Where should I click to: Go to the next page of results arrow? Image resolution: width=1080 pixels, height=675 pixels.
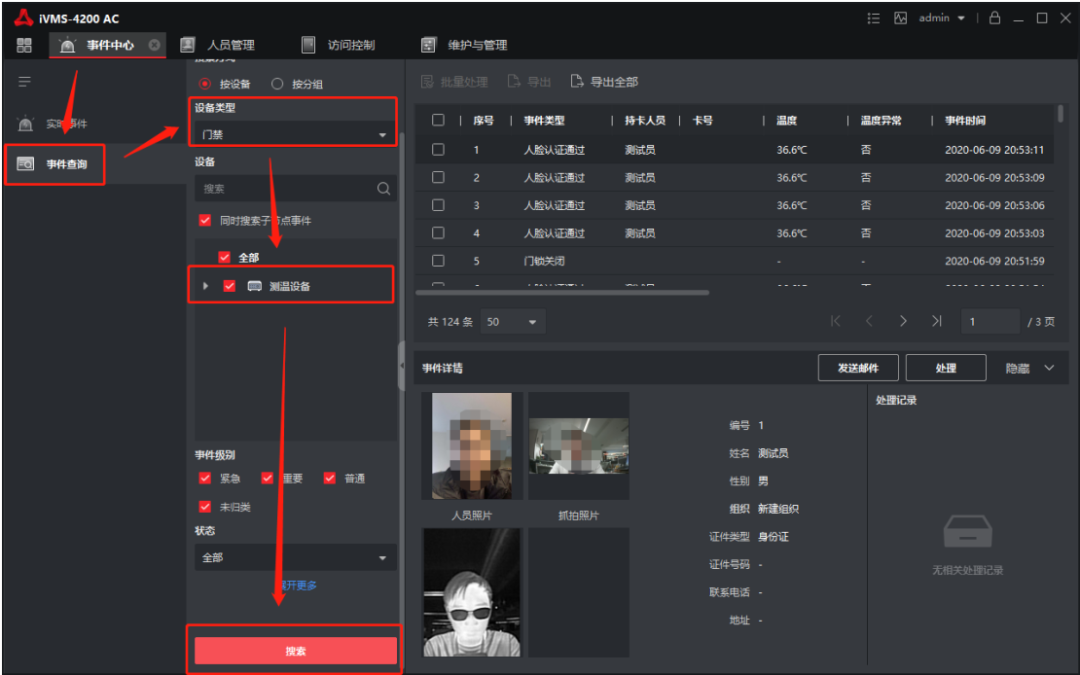coord(903,321)
